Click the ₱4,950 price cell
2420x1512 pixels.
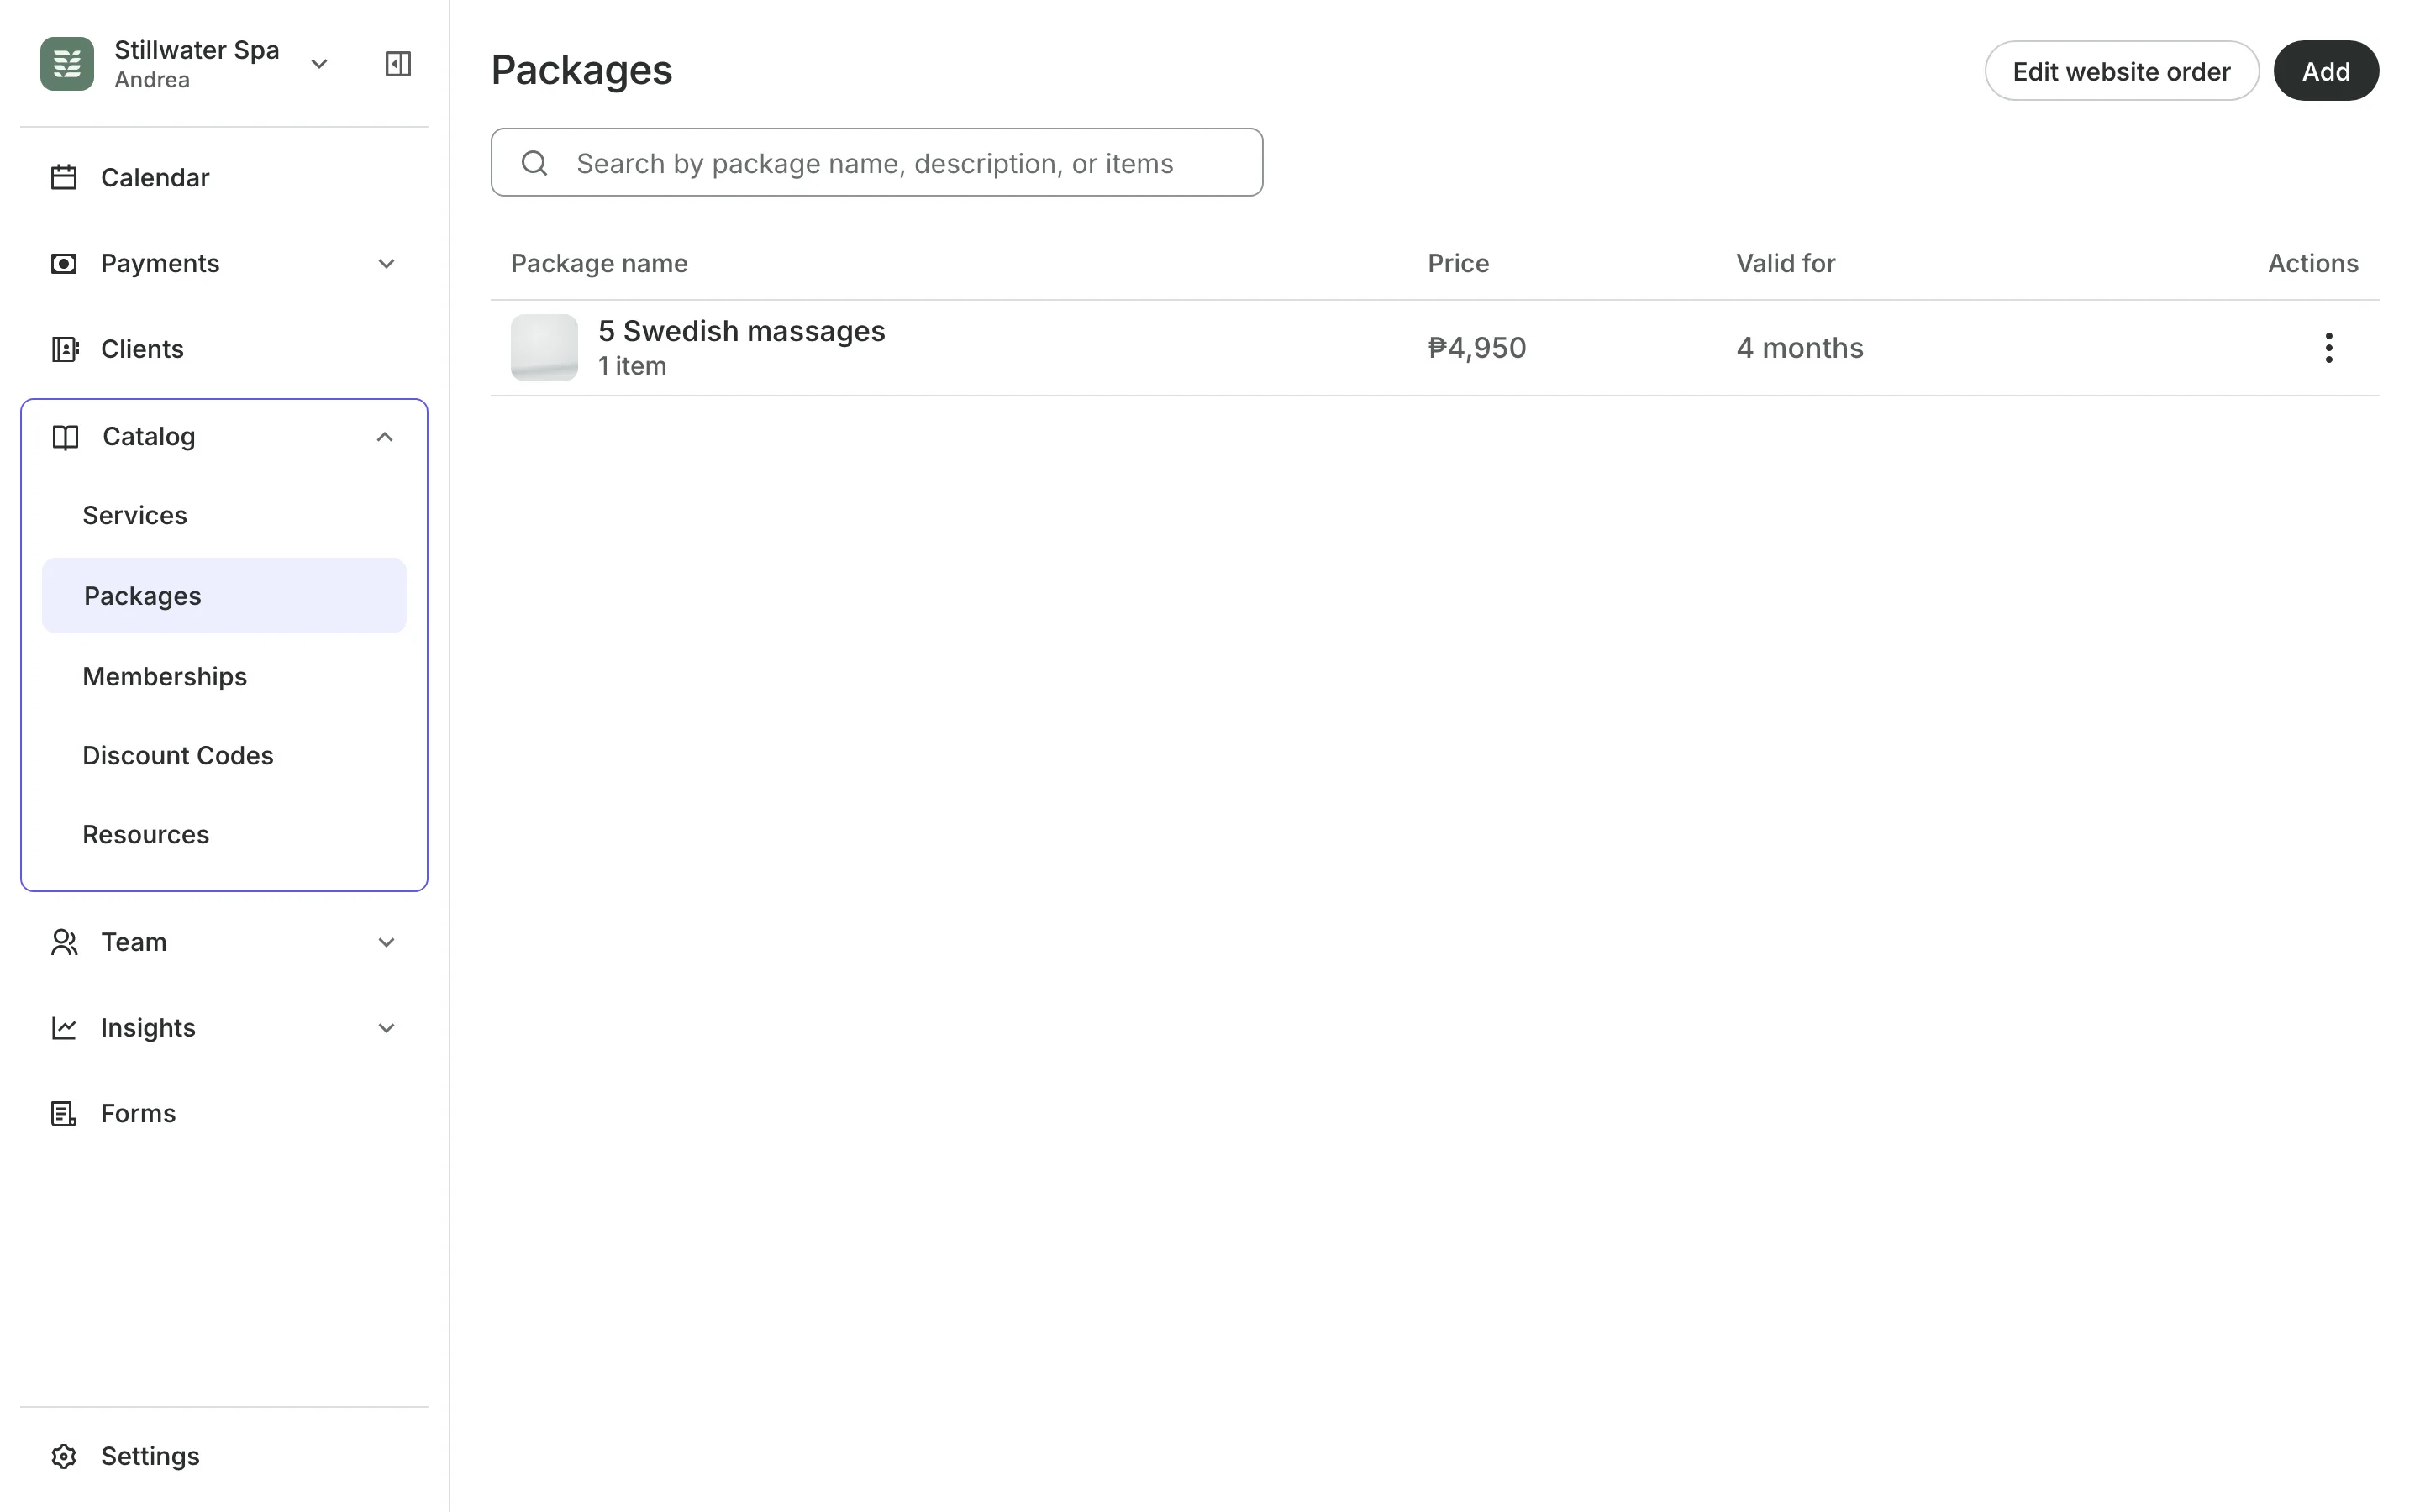[1476, 348]
